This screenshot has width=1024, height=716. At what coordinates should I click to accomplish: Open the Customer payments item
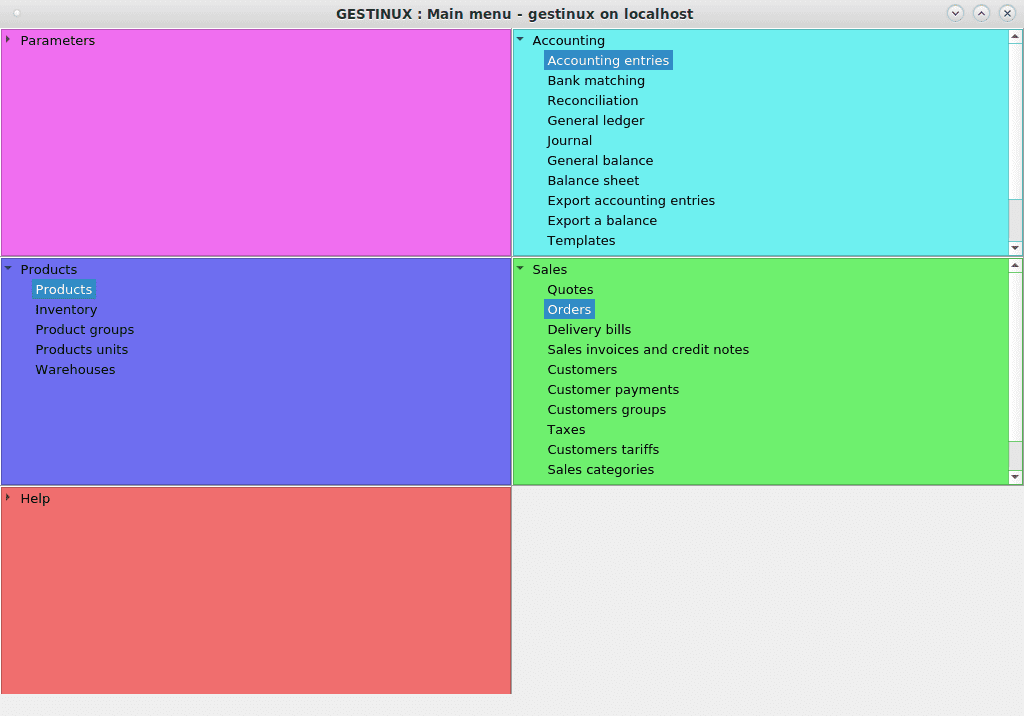[x=613, y=389]
